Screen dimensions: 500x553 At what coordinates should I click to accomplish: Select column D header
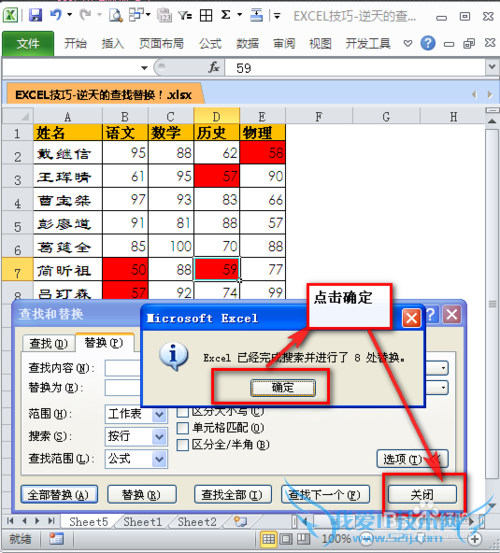(217, 116)
